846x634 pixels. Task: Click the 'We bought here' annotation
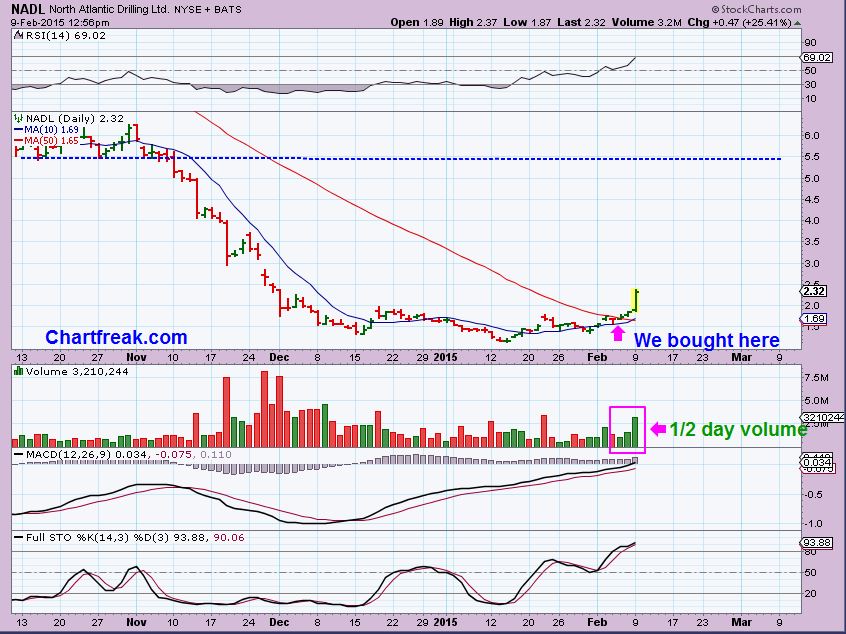pyautogui.click(x=706, y=340)
